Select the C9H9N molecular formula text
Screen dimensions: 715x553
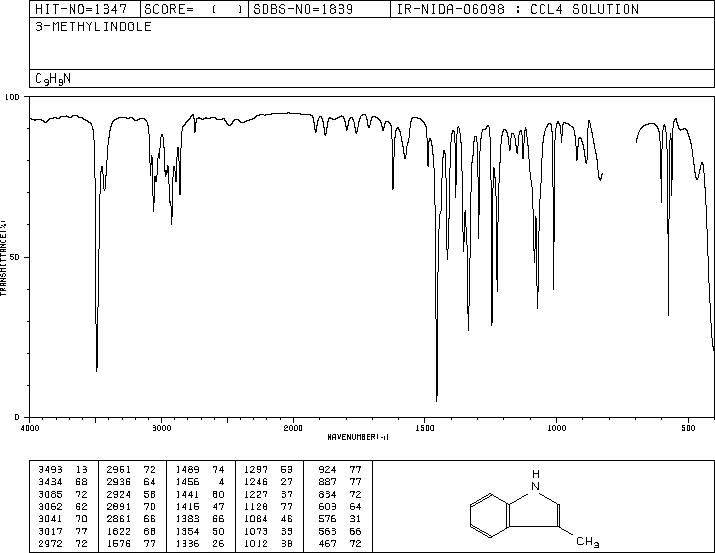pos(53,79)
